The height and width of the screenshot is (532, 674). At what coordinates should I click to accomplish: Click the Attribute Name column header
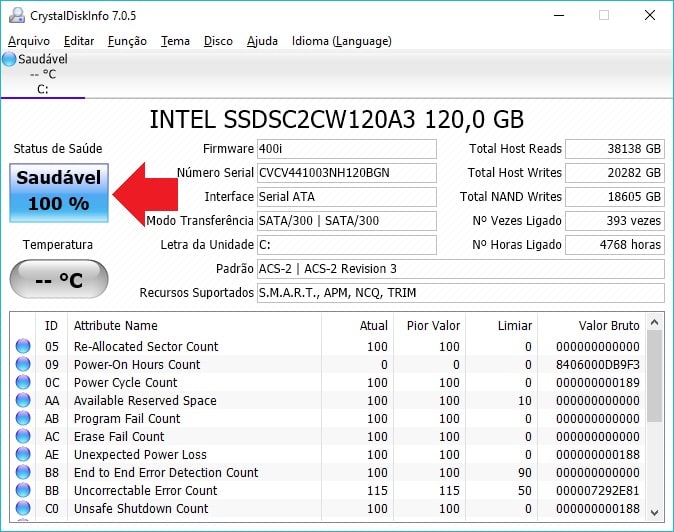(194, 325)
